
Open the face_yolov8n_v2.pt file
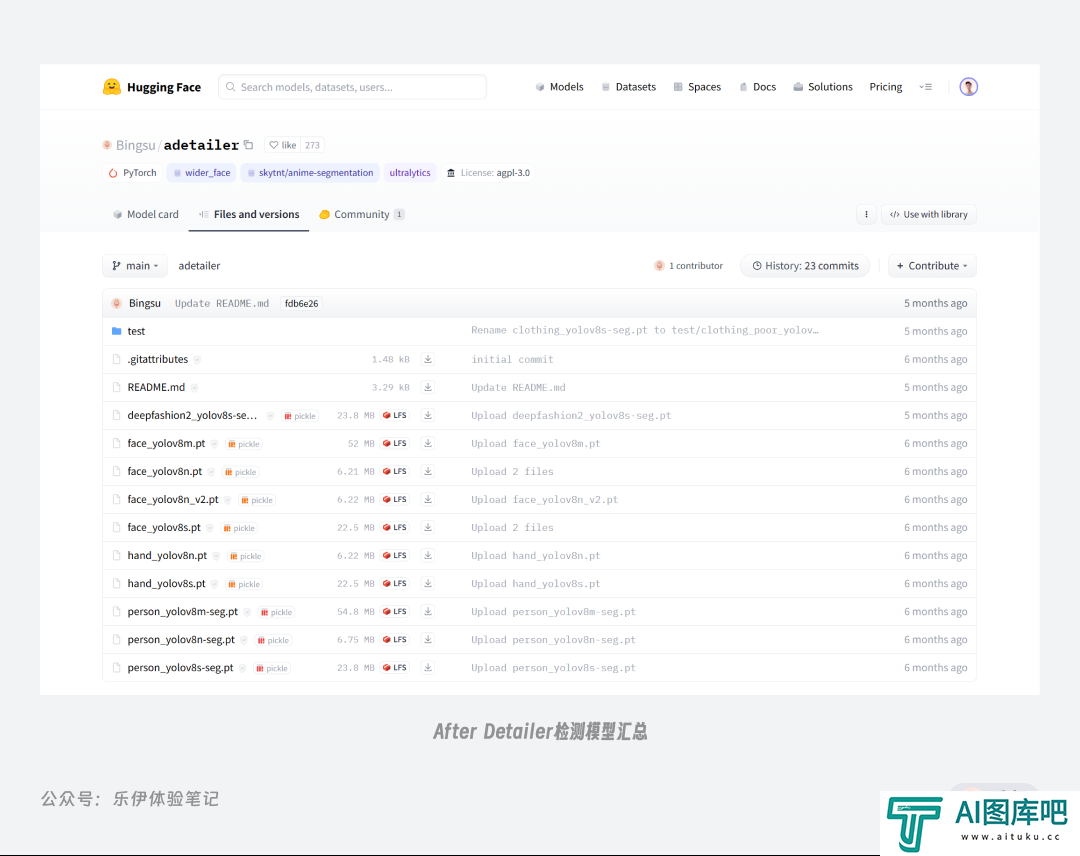[x=173, y=499]
